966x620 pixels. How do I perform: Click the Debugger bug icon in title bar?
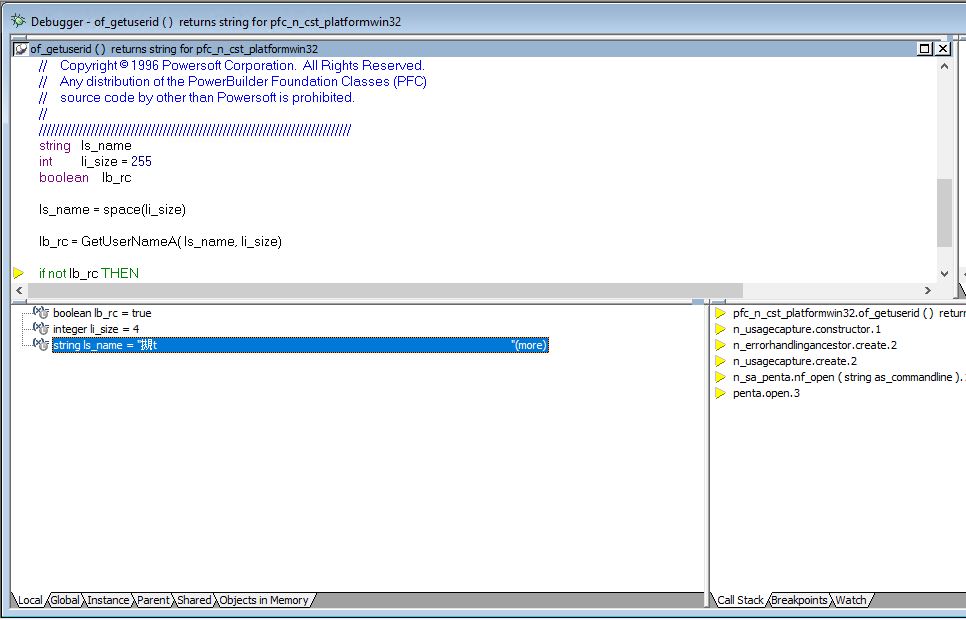(17, 20)
